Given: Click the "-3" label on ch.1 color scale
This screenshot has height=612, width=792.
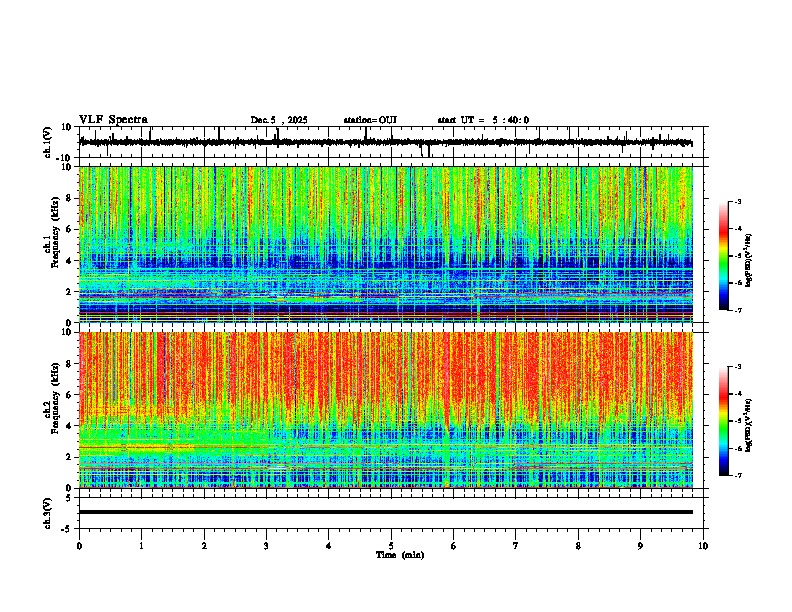Looking at the screenshot, I should [x=737, y=201].
